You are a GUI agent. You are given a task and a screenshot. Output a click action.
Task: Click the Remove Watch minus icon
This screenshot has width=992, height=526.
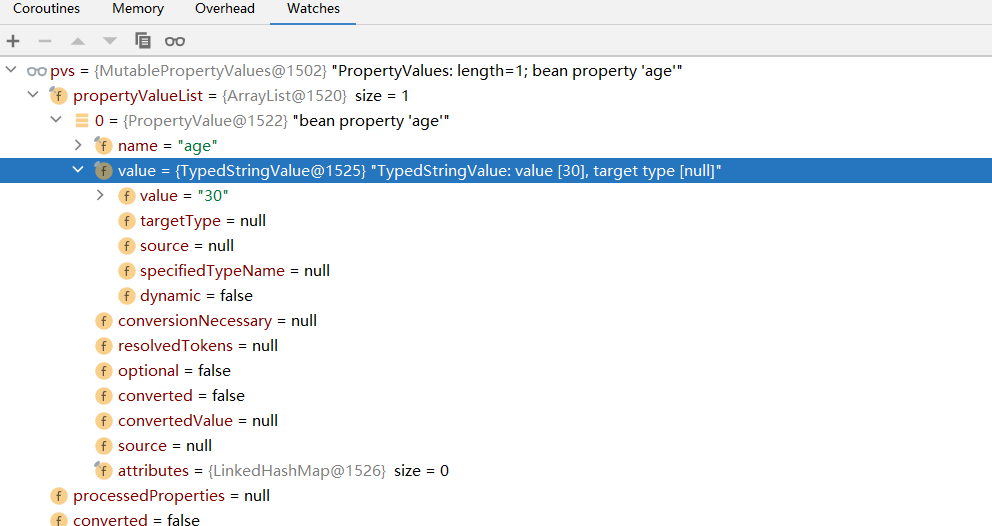pyautogui.click(x=45, y=41)
